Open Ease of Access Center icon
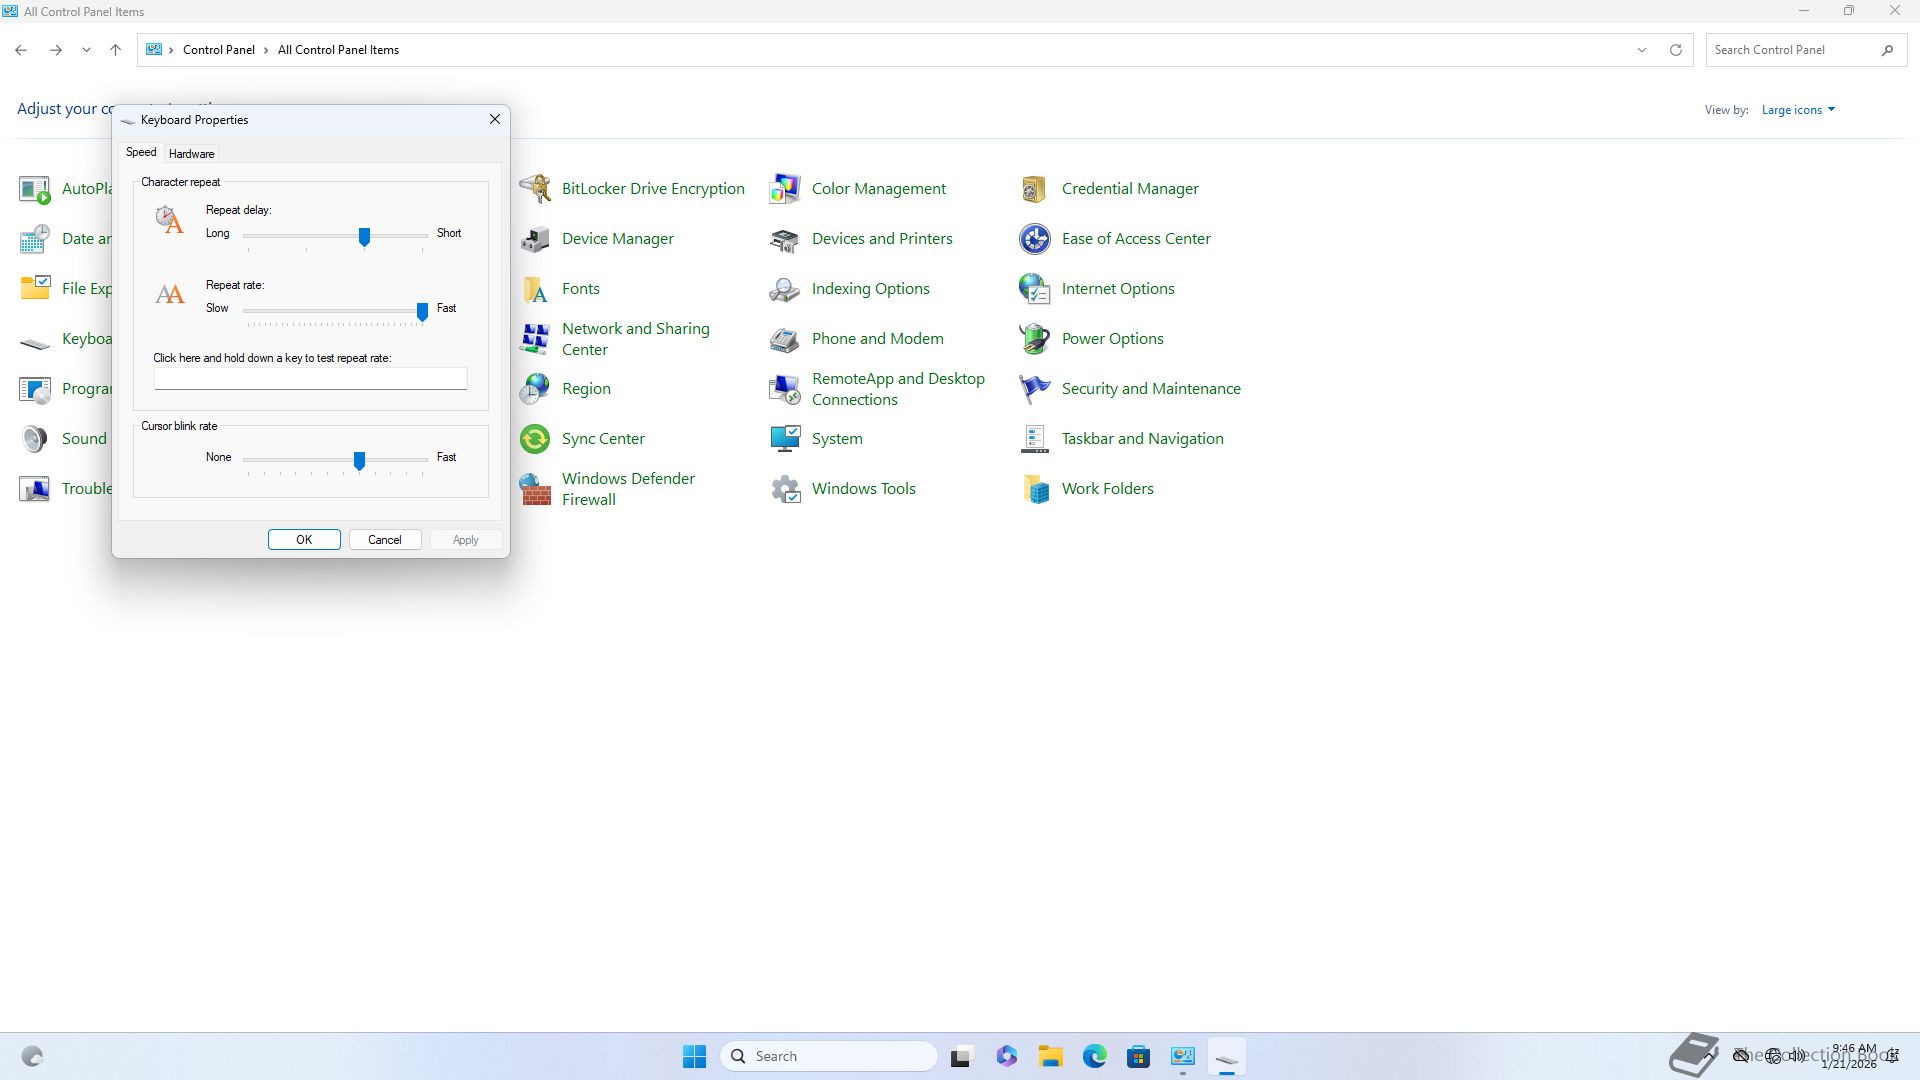Image resolution: width=1920 pixels, height=1080 pixels. pyautogui.click(x=1034, y=239)
